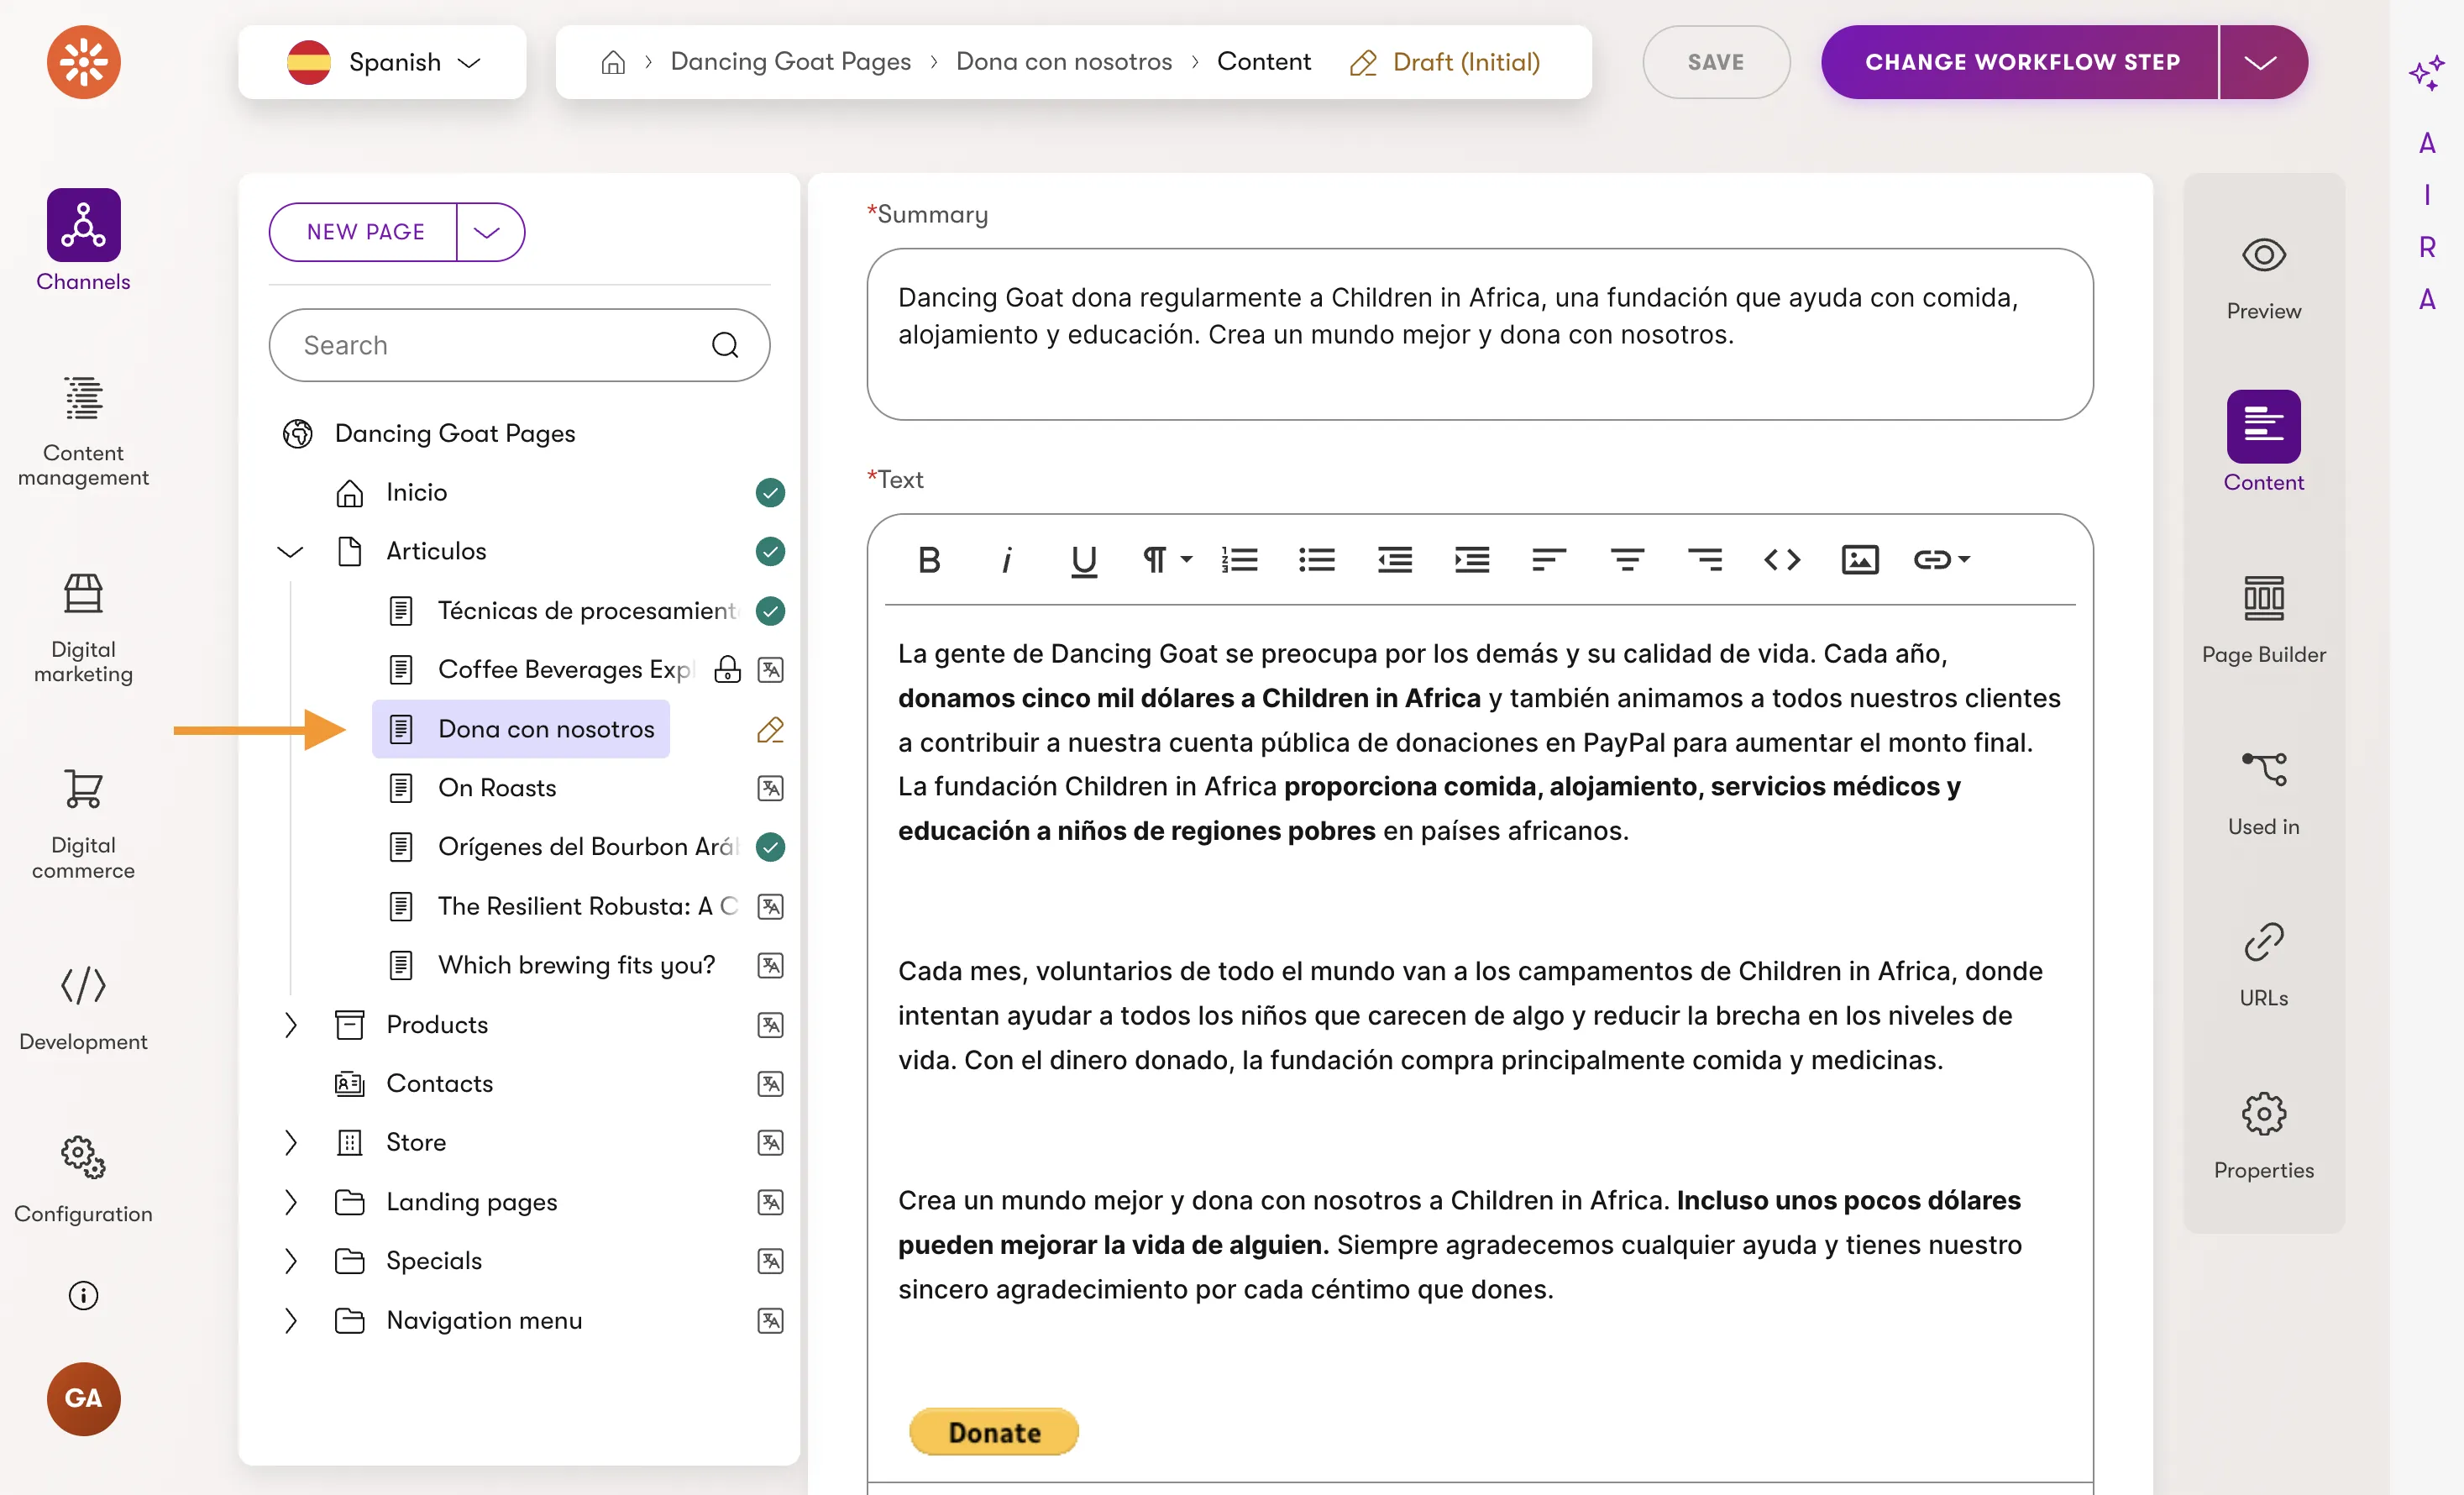Select Técnicas de procesamiento article
Viewport: 2464px width, 1495px height.
click(x=586, y=610)
